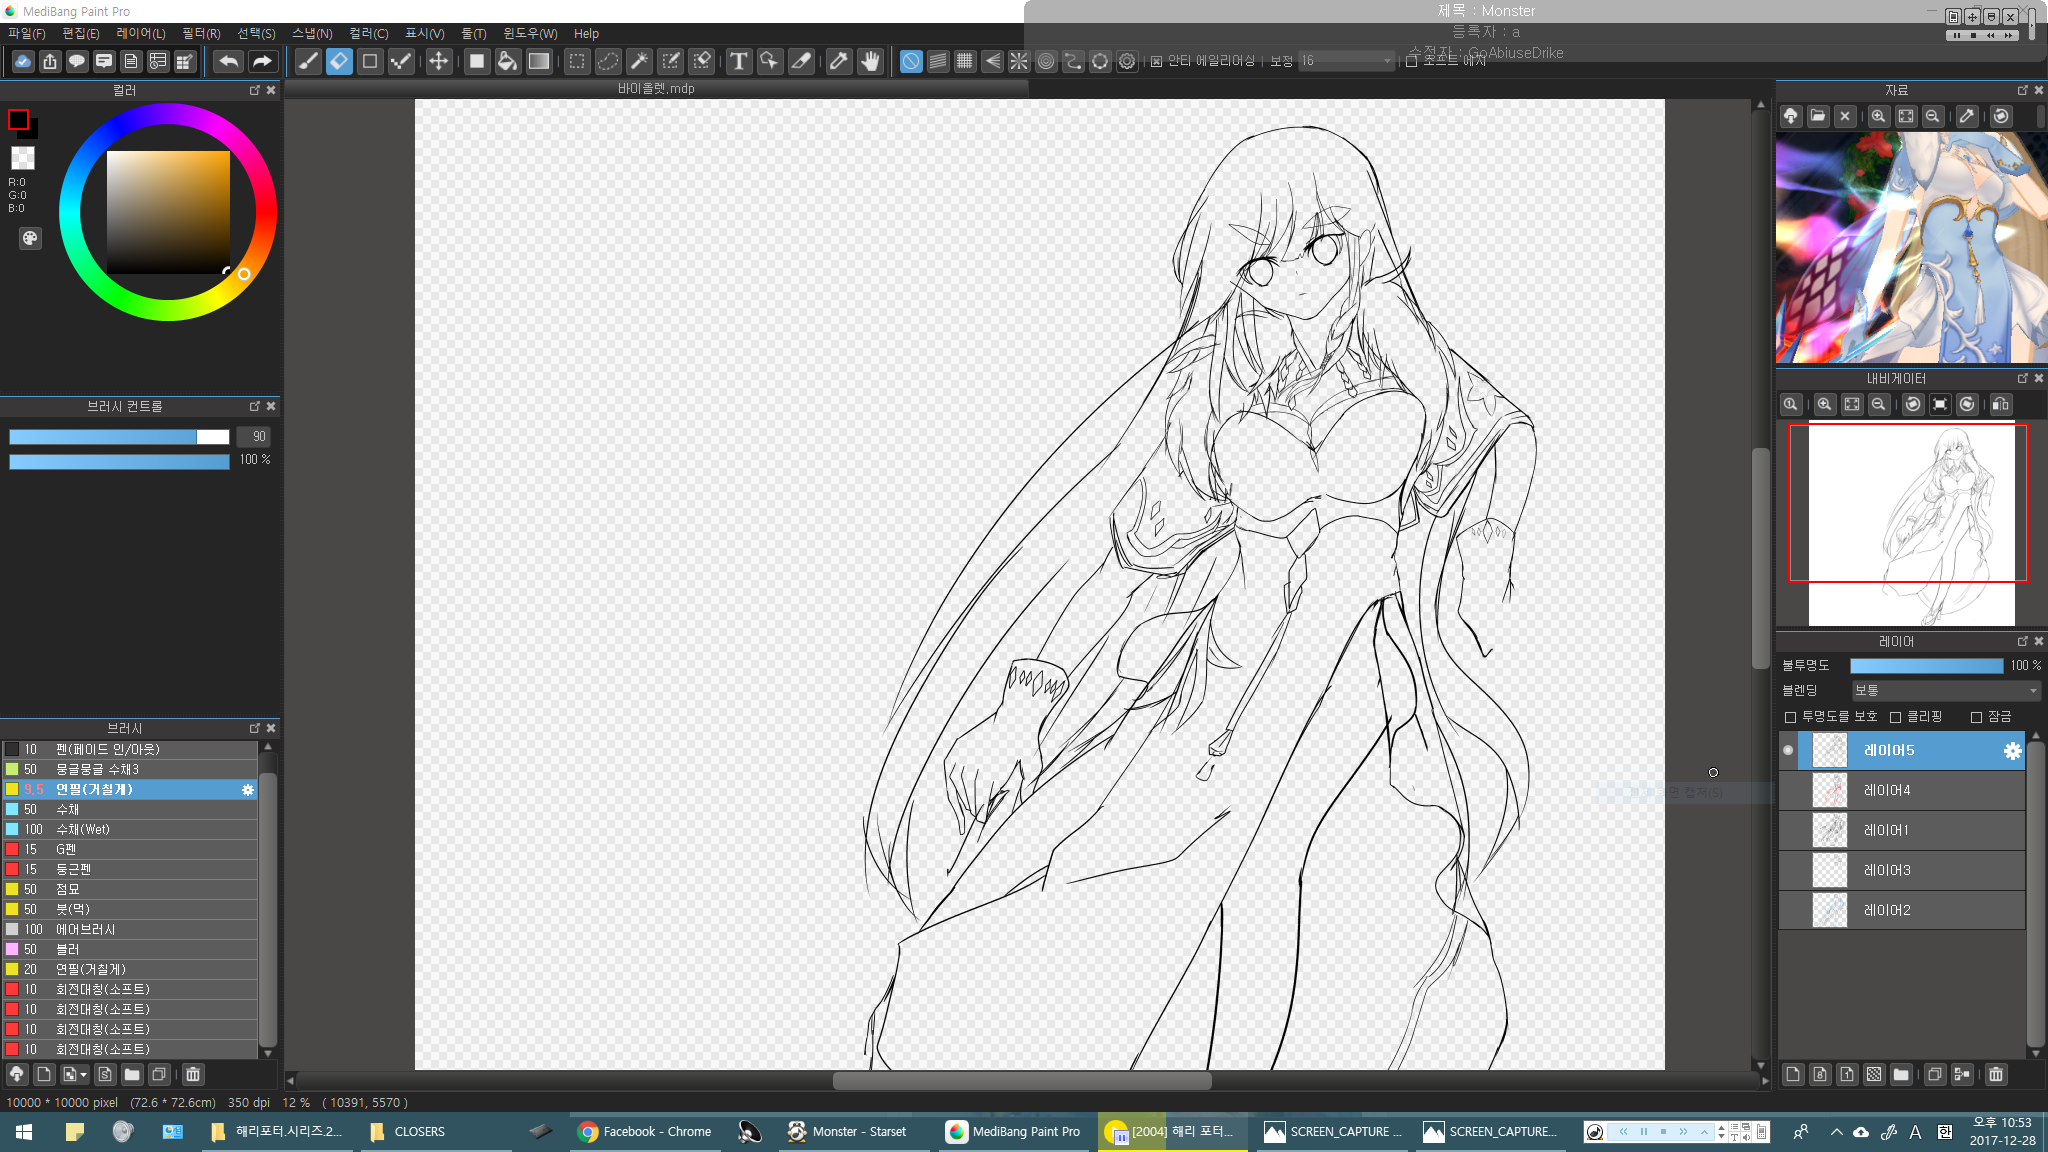The image size is (2048, 1152).
Task: Open add brush dropdown arrow
Action: click(x=83, y=1075)
